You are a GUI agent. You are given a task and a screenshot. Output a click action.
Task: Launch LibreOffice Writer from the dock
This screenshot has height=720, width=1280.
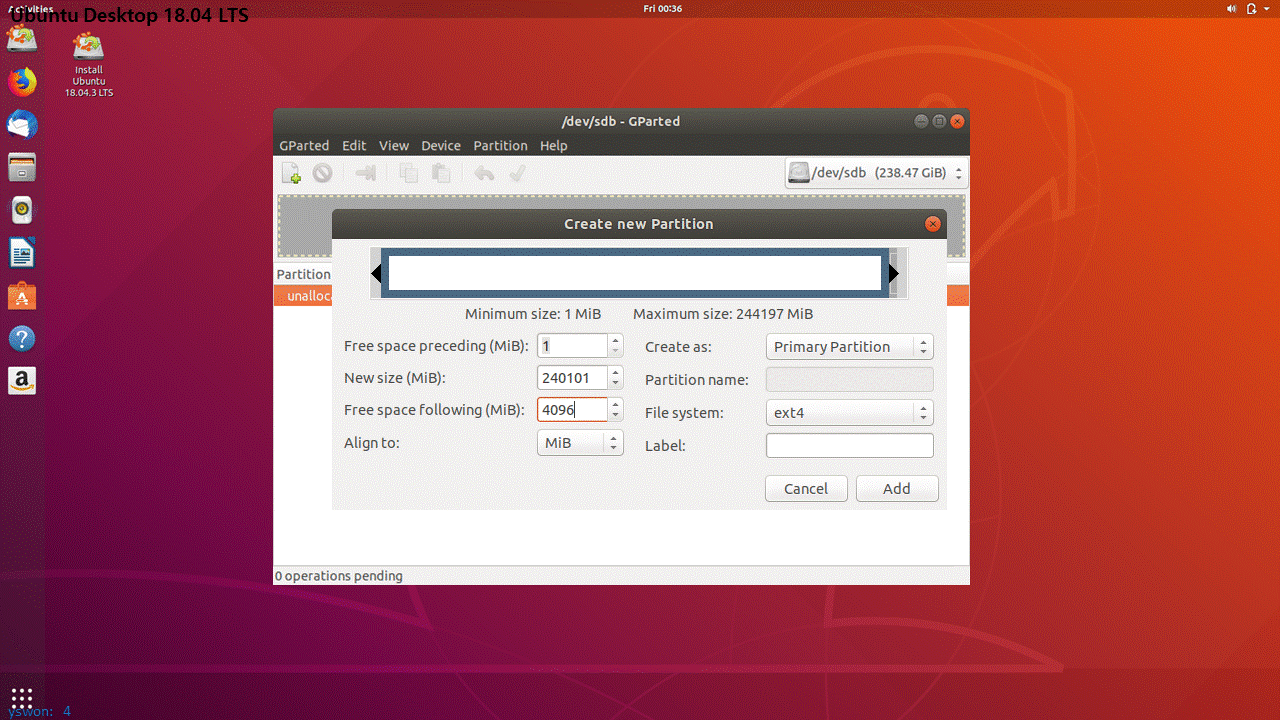click(x=22, y=253)
